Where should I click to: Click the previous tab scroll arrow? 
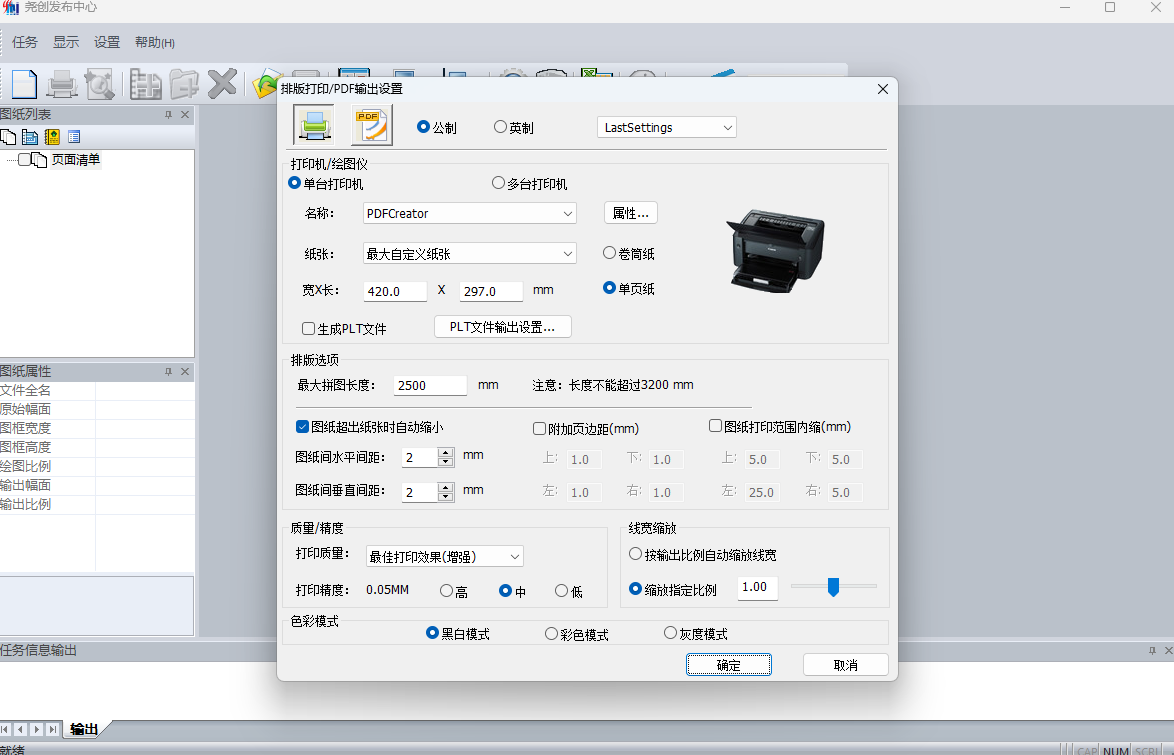pos(20,729)
